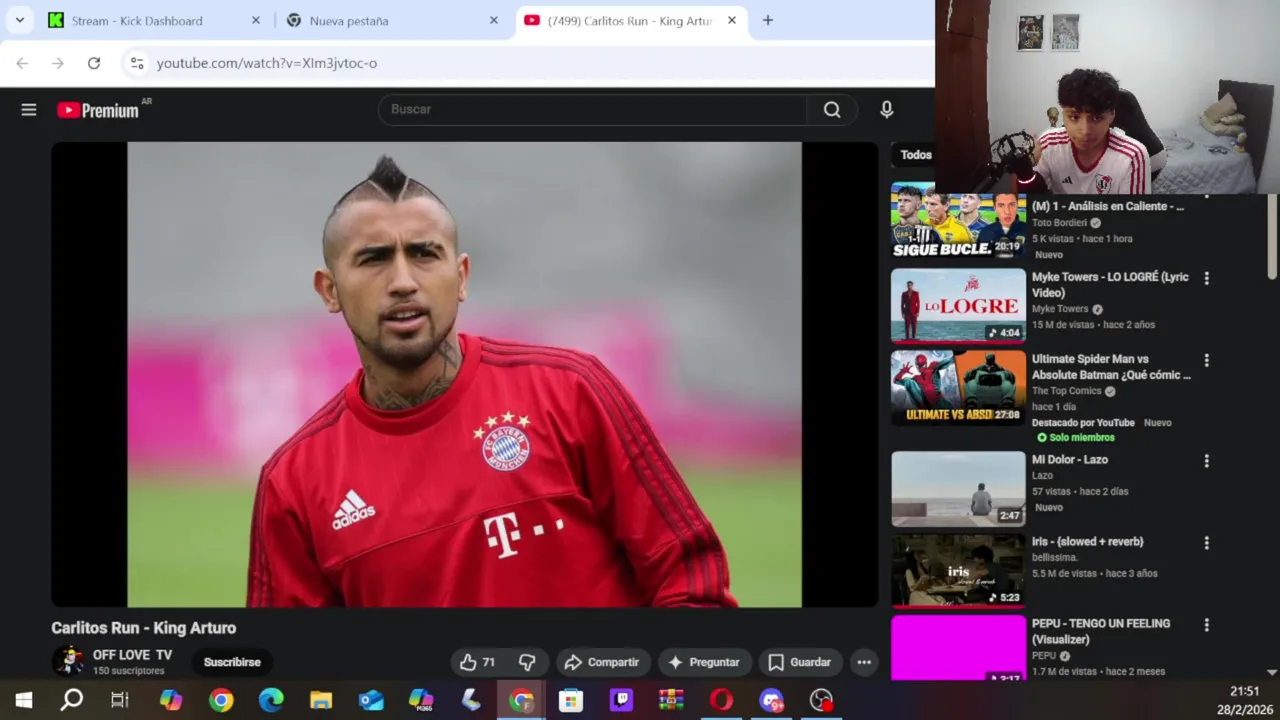Open Myke Towers LO LOGRÉ thumbnail

[x=958, y=305]
